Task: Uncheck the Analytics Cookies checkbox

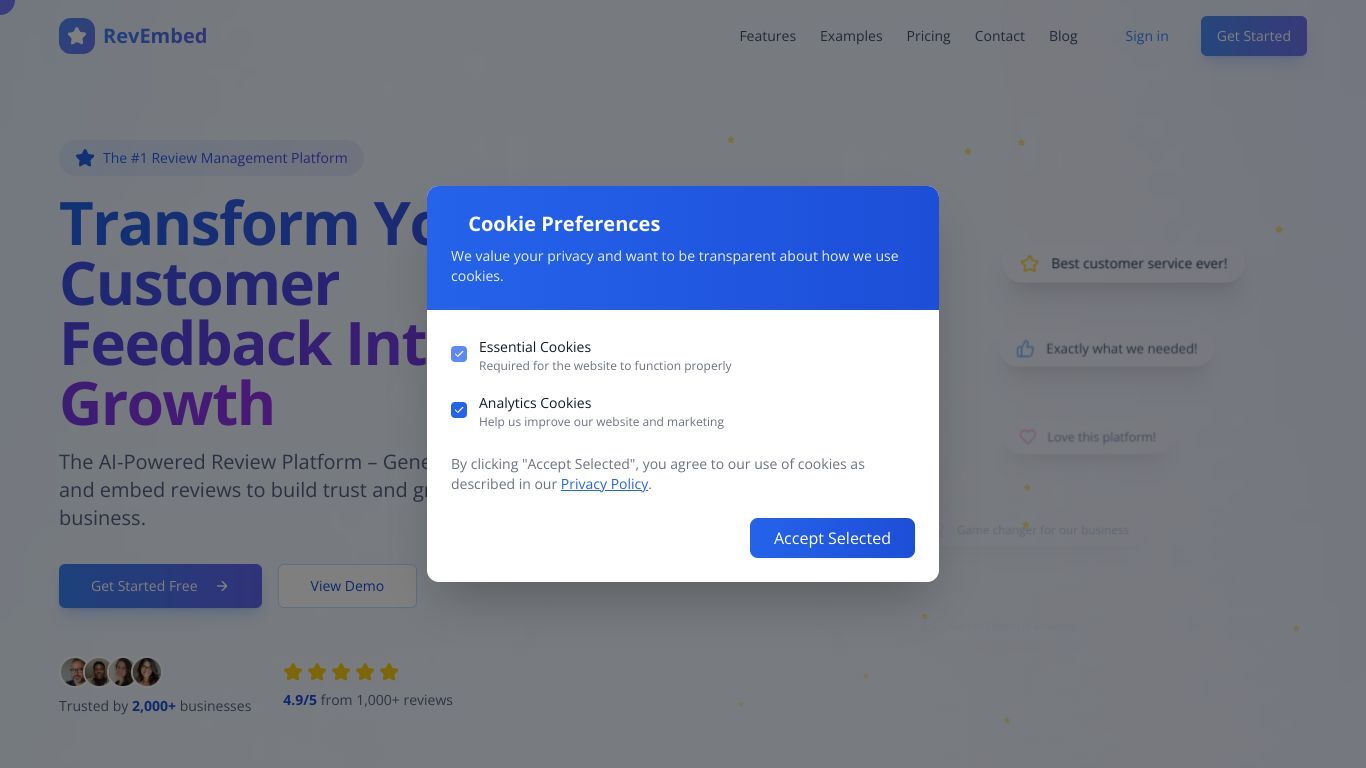Action: (x=459, y=410)
